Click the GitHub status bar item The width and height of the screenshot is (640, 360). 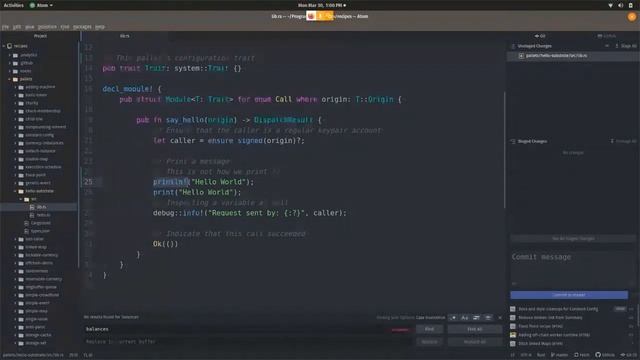click(605, 355)
